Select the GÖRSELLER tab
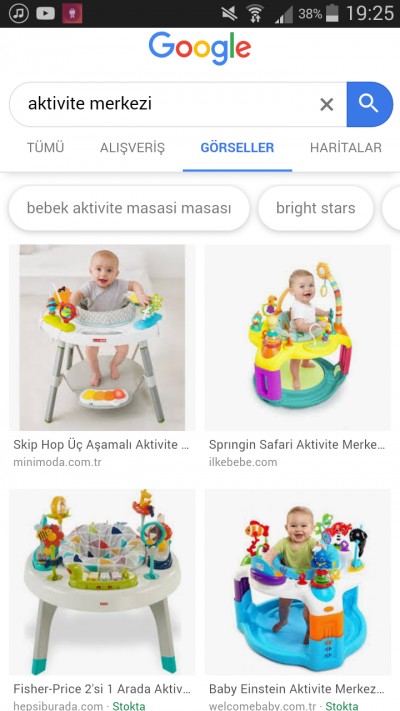 (237, 148)
